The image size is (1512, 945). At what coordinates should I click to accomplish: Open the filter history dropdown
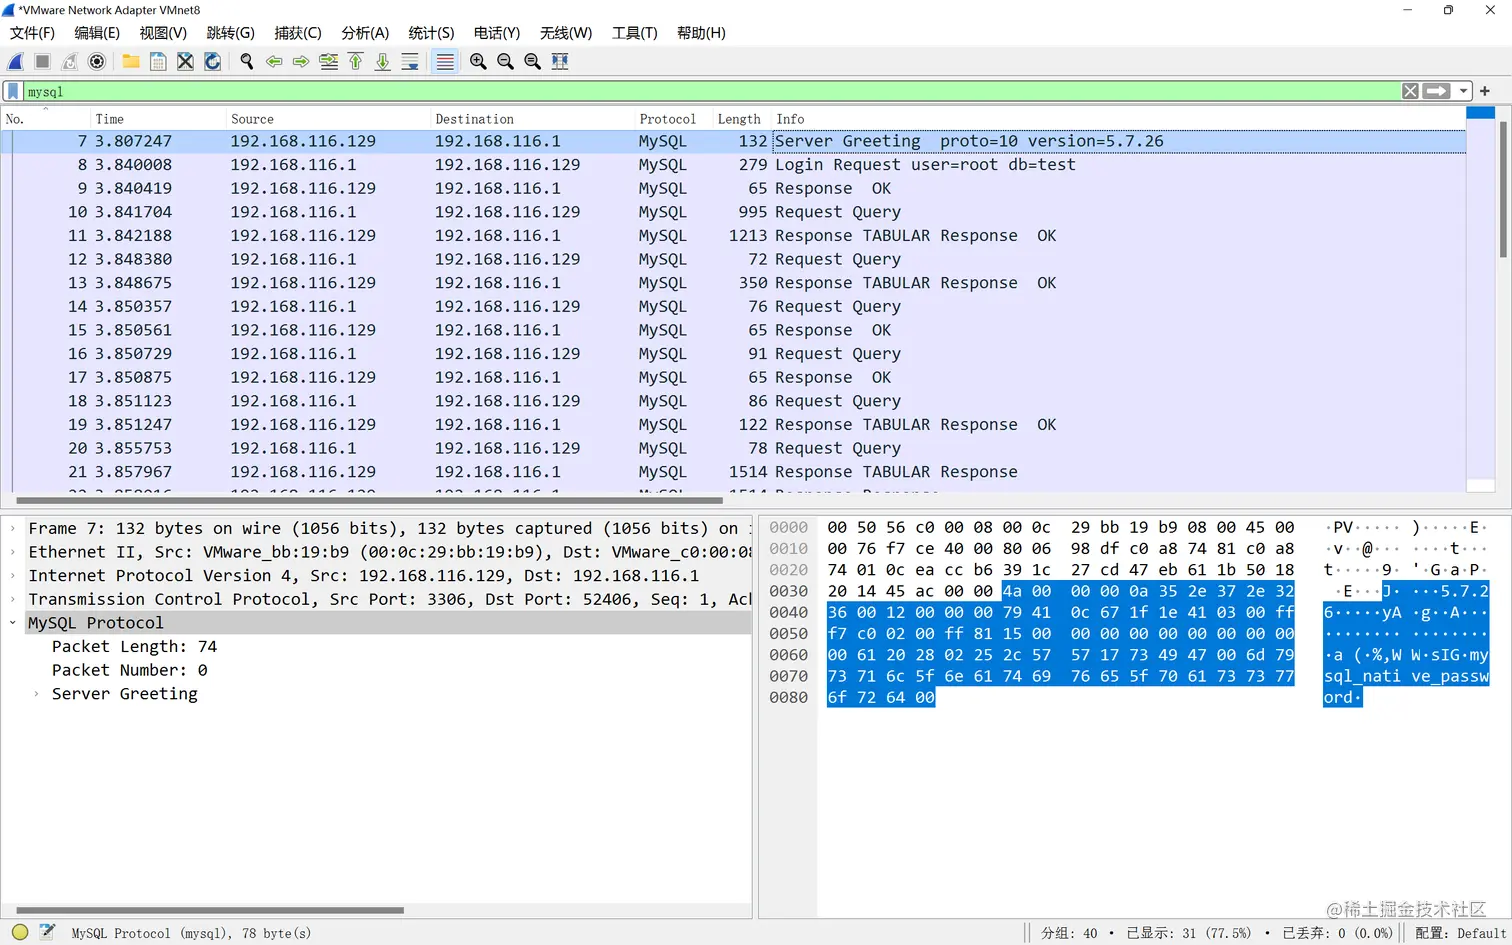click(x=1461, y=91)
